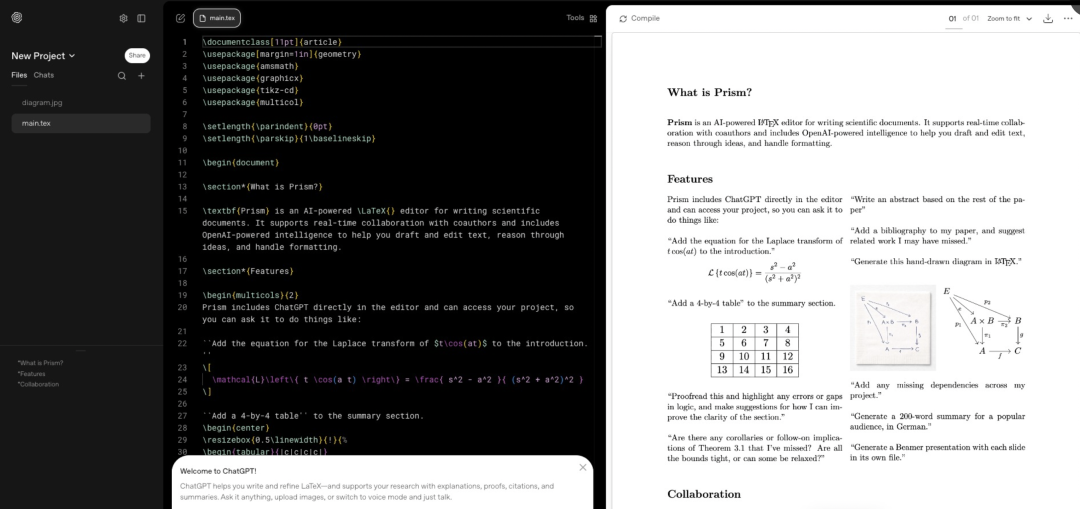Expand the New Project dropdown
1080x509 pixels.
click(x=44, y=56)
